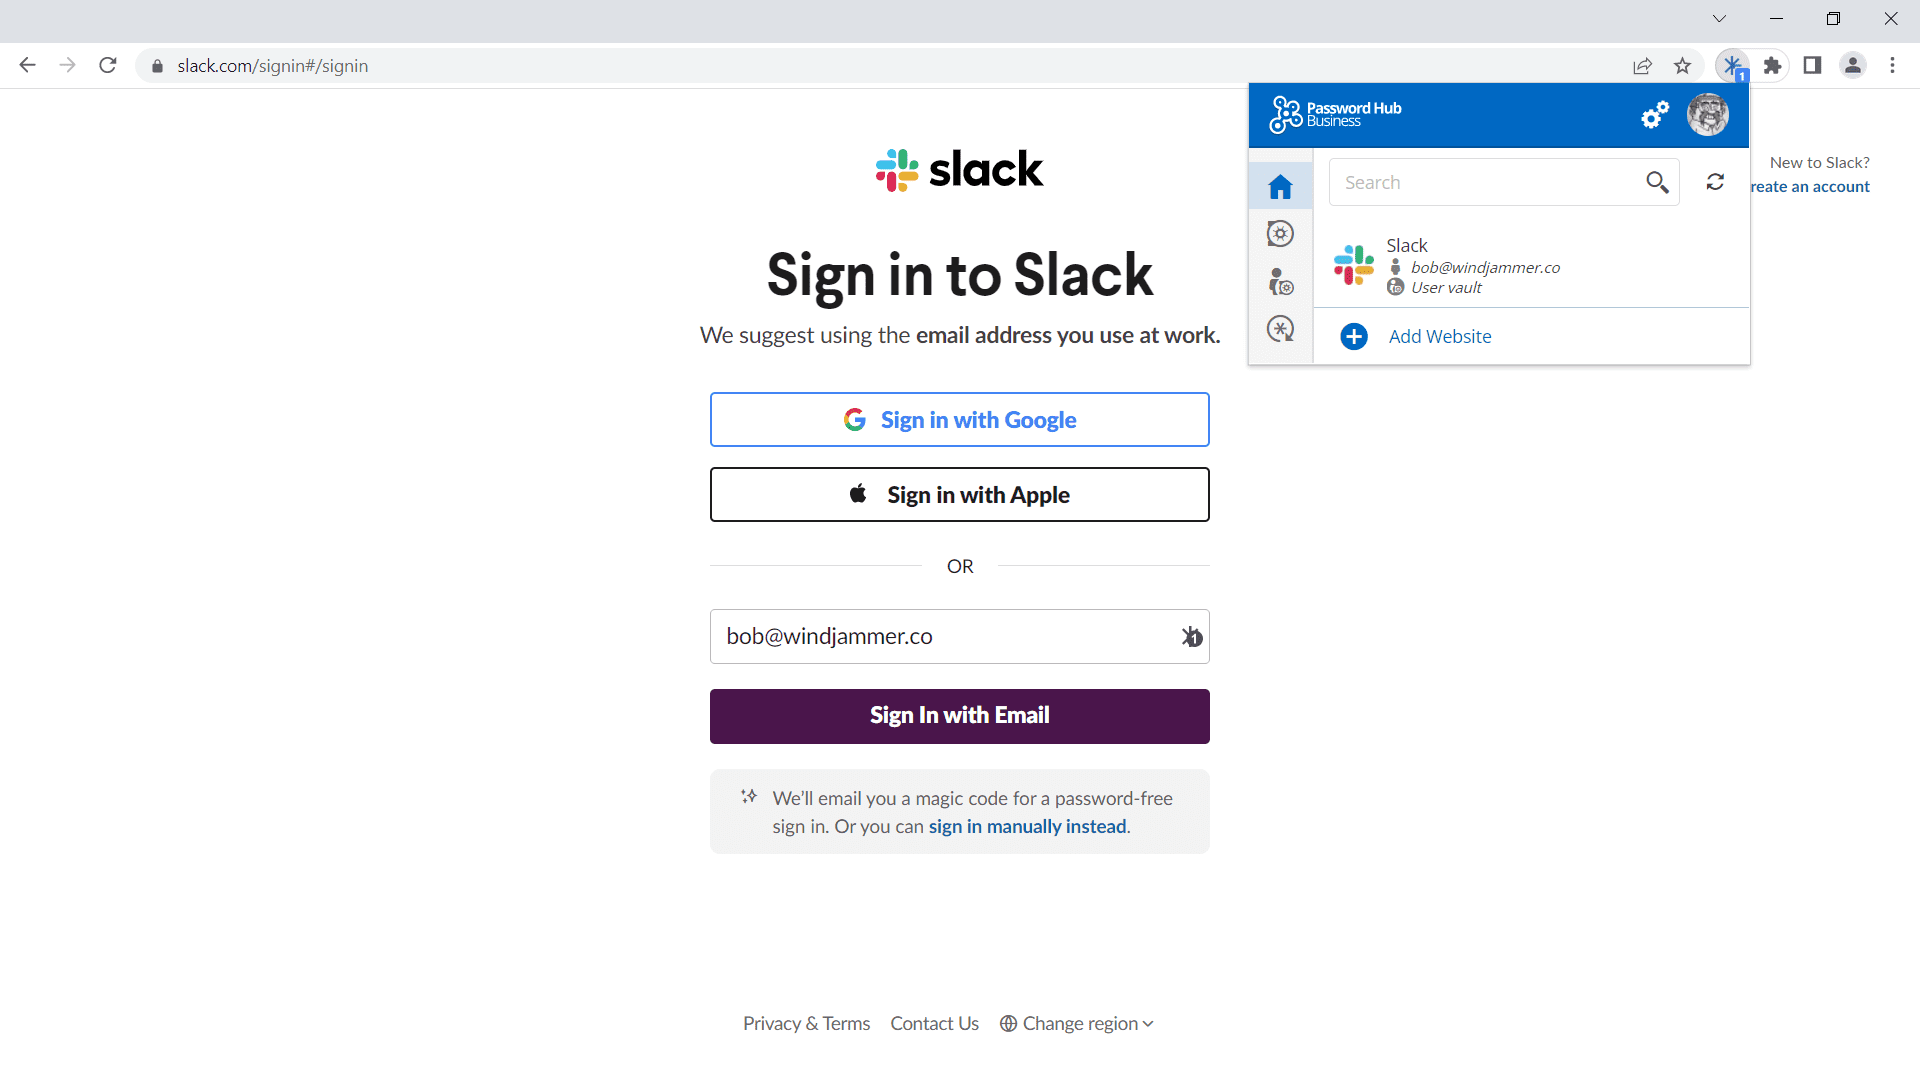1920x1080 pixels.
Task: Click the Privacy & Terms menu item at bottom
Action: pyautogui.click(x=807, y=1023)
